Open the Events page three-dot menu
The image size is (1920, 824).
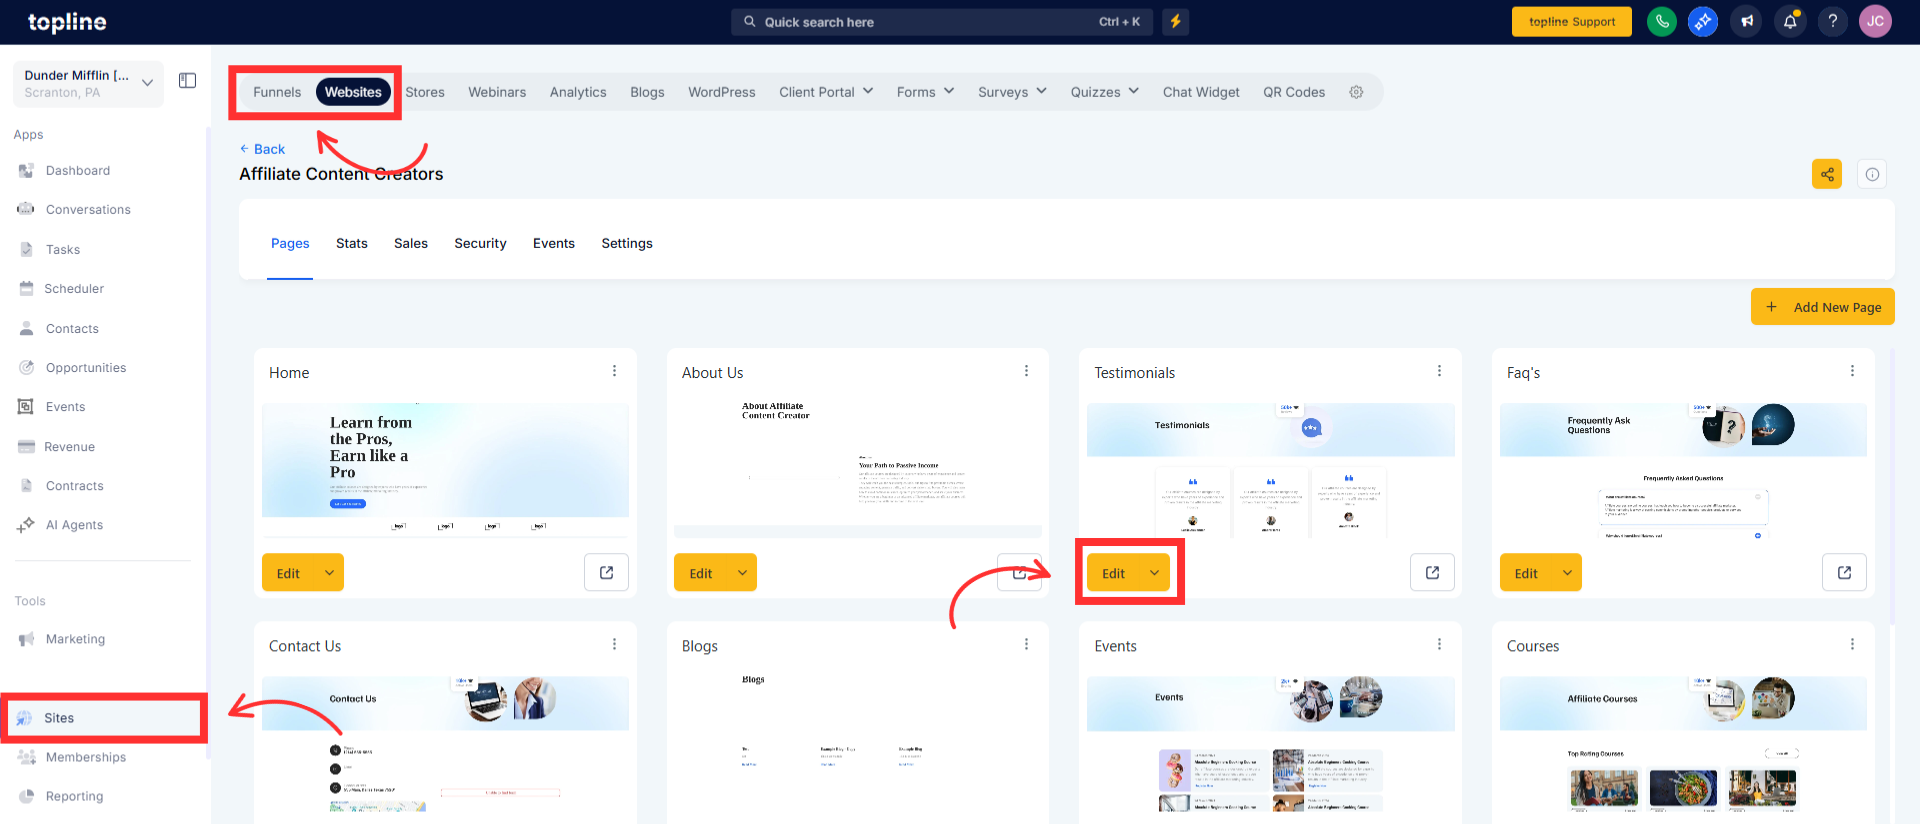click(1439, 645)
